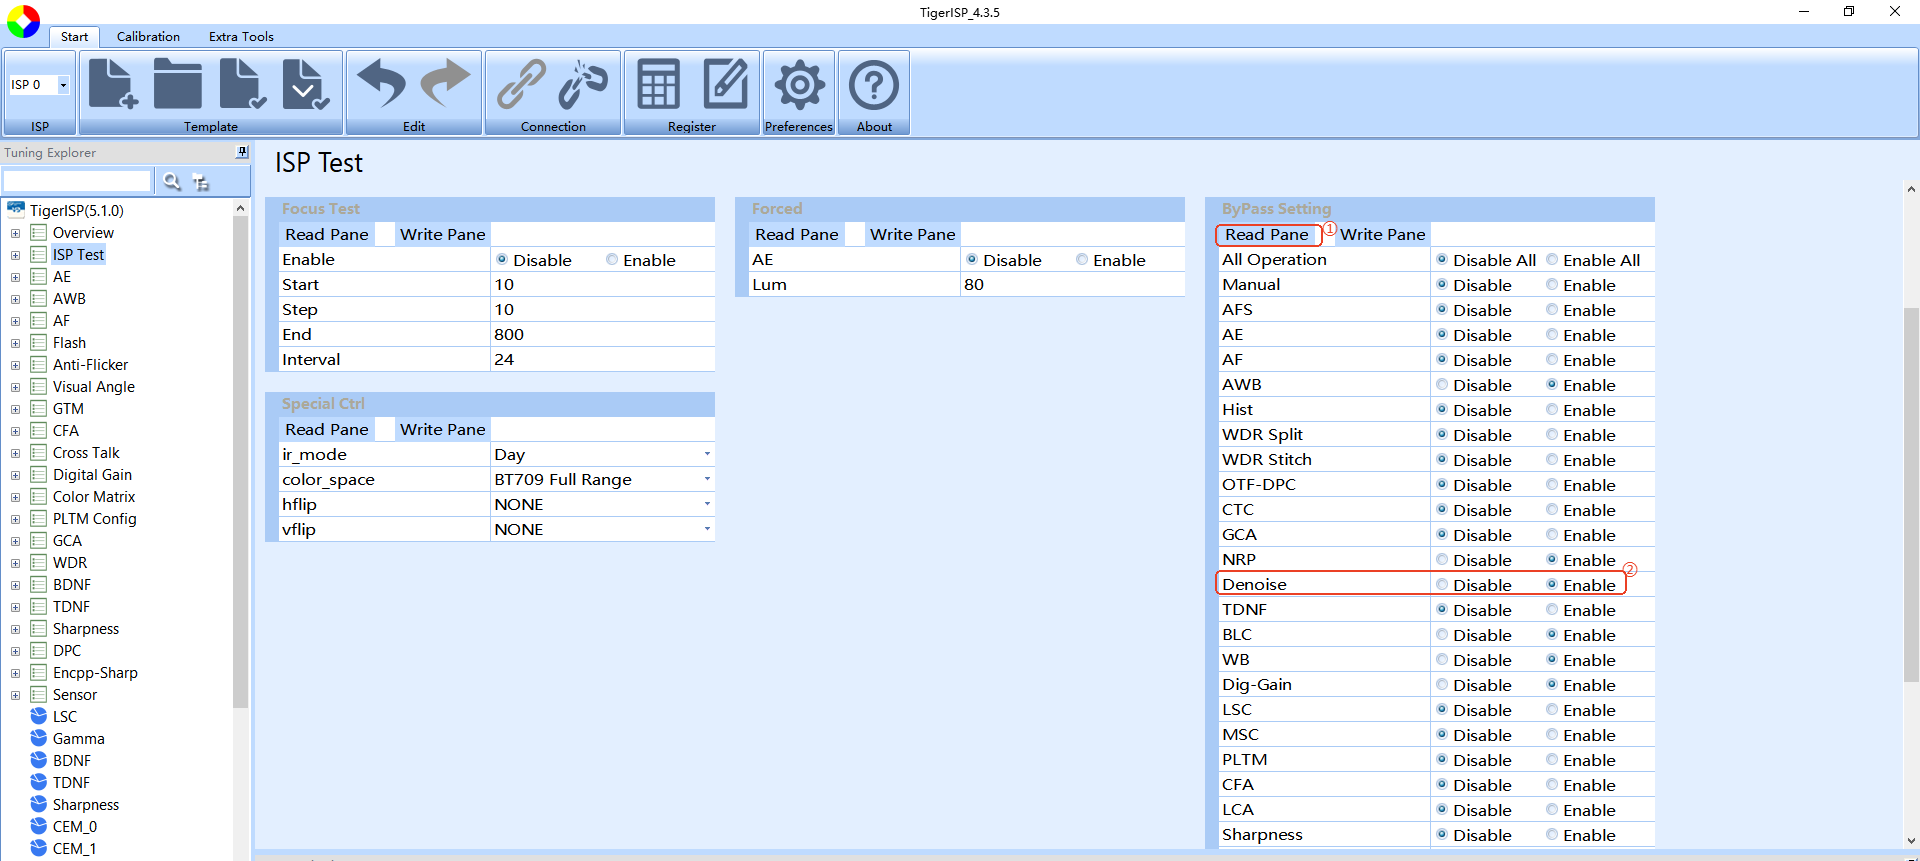The image size is (1920, 861).
Task: Select Disable radio for AWB
Action: click(x=1442, y=385)
